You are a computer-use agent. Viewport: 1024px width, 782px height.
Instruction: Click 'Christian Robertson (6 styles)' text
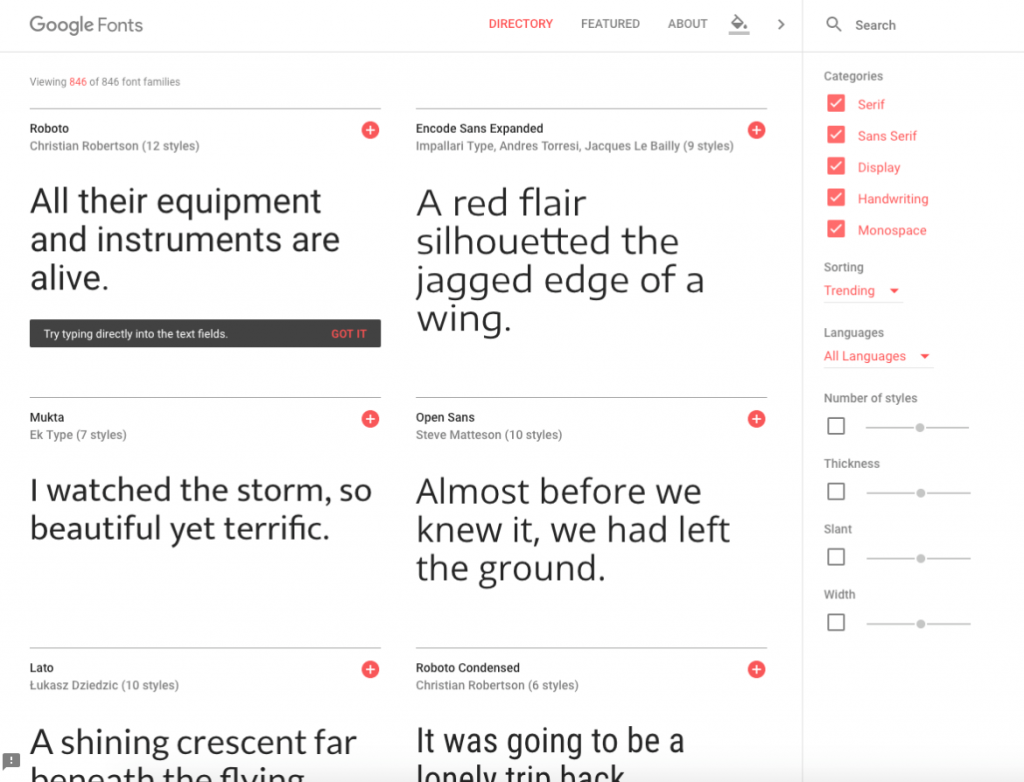tap(497, 685)
